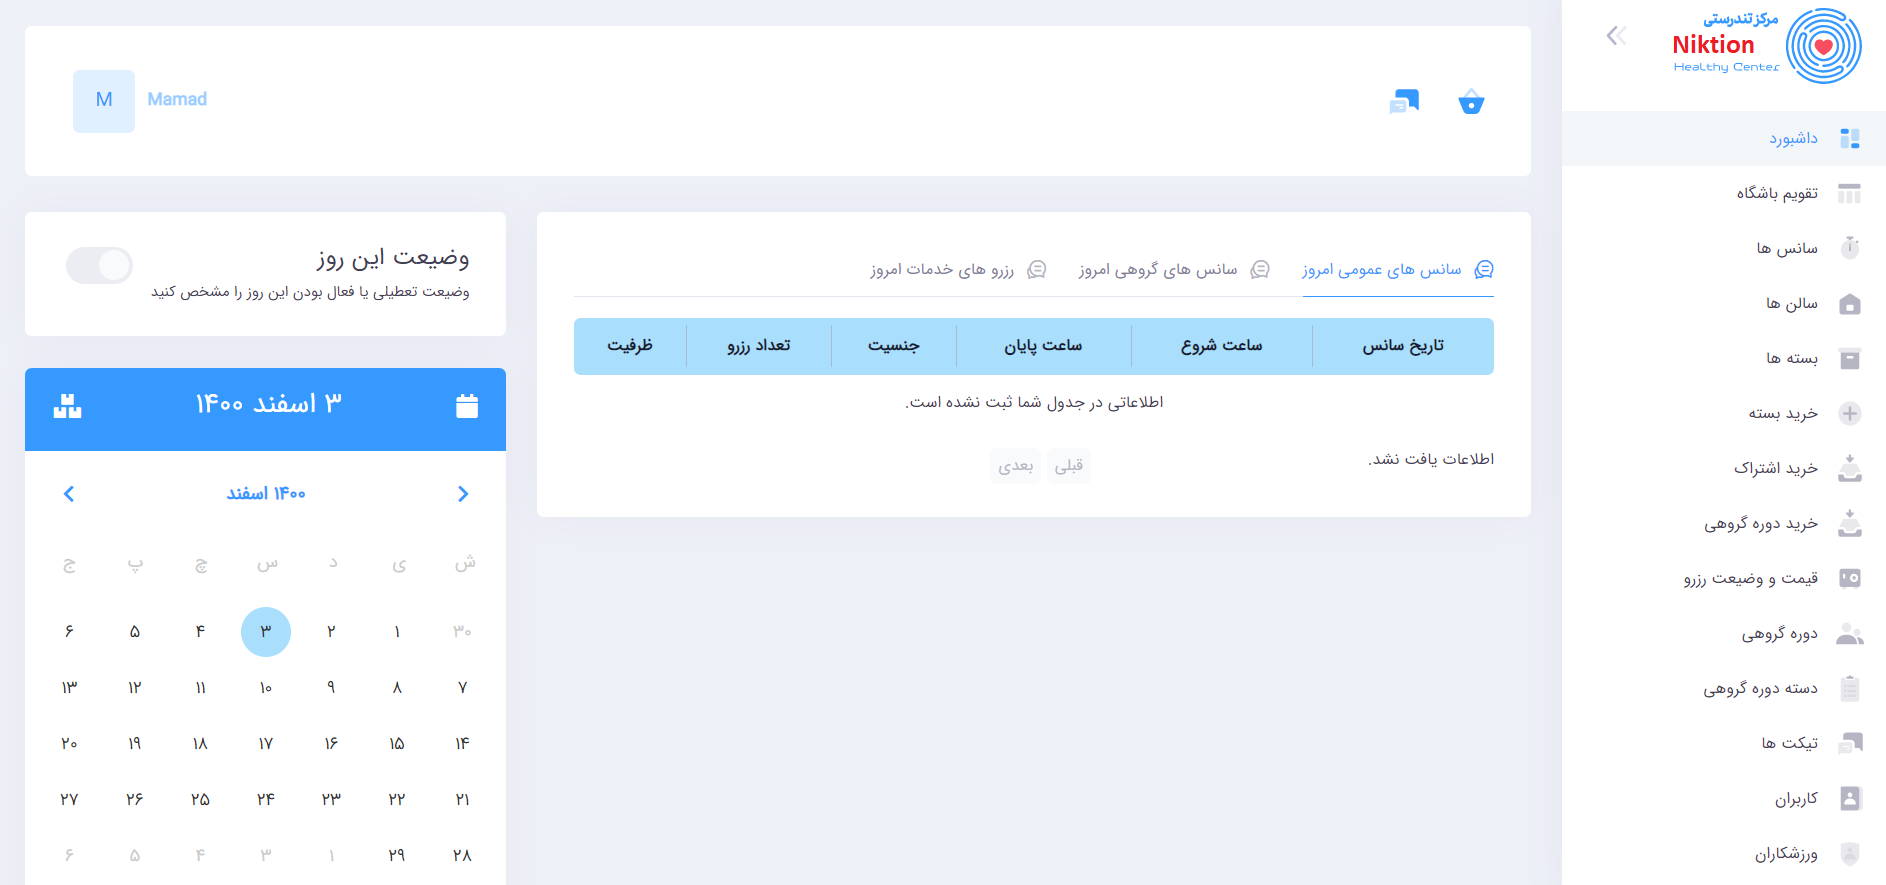Click the اطلاعات یافت نشد text
This screenshot has width=1886, height=885.
[x=1431, y=459]
